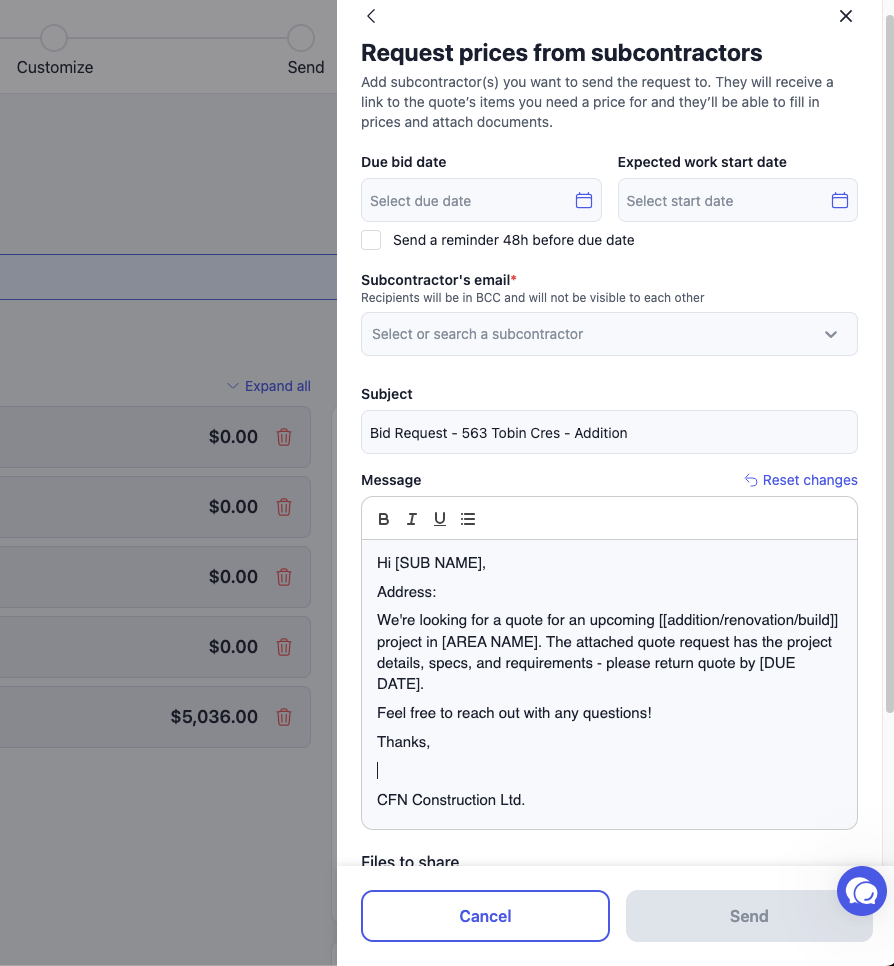This screenshot has height=966, width=894.
Task: Click the Subject input field
Action: click(609, 432)
